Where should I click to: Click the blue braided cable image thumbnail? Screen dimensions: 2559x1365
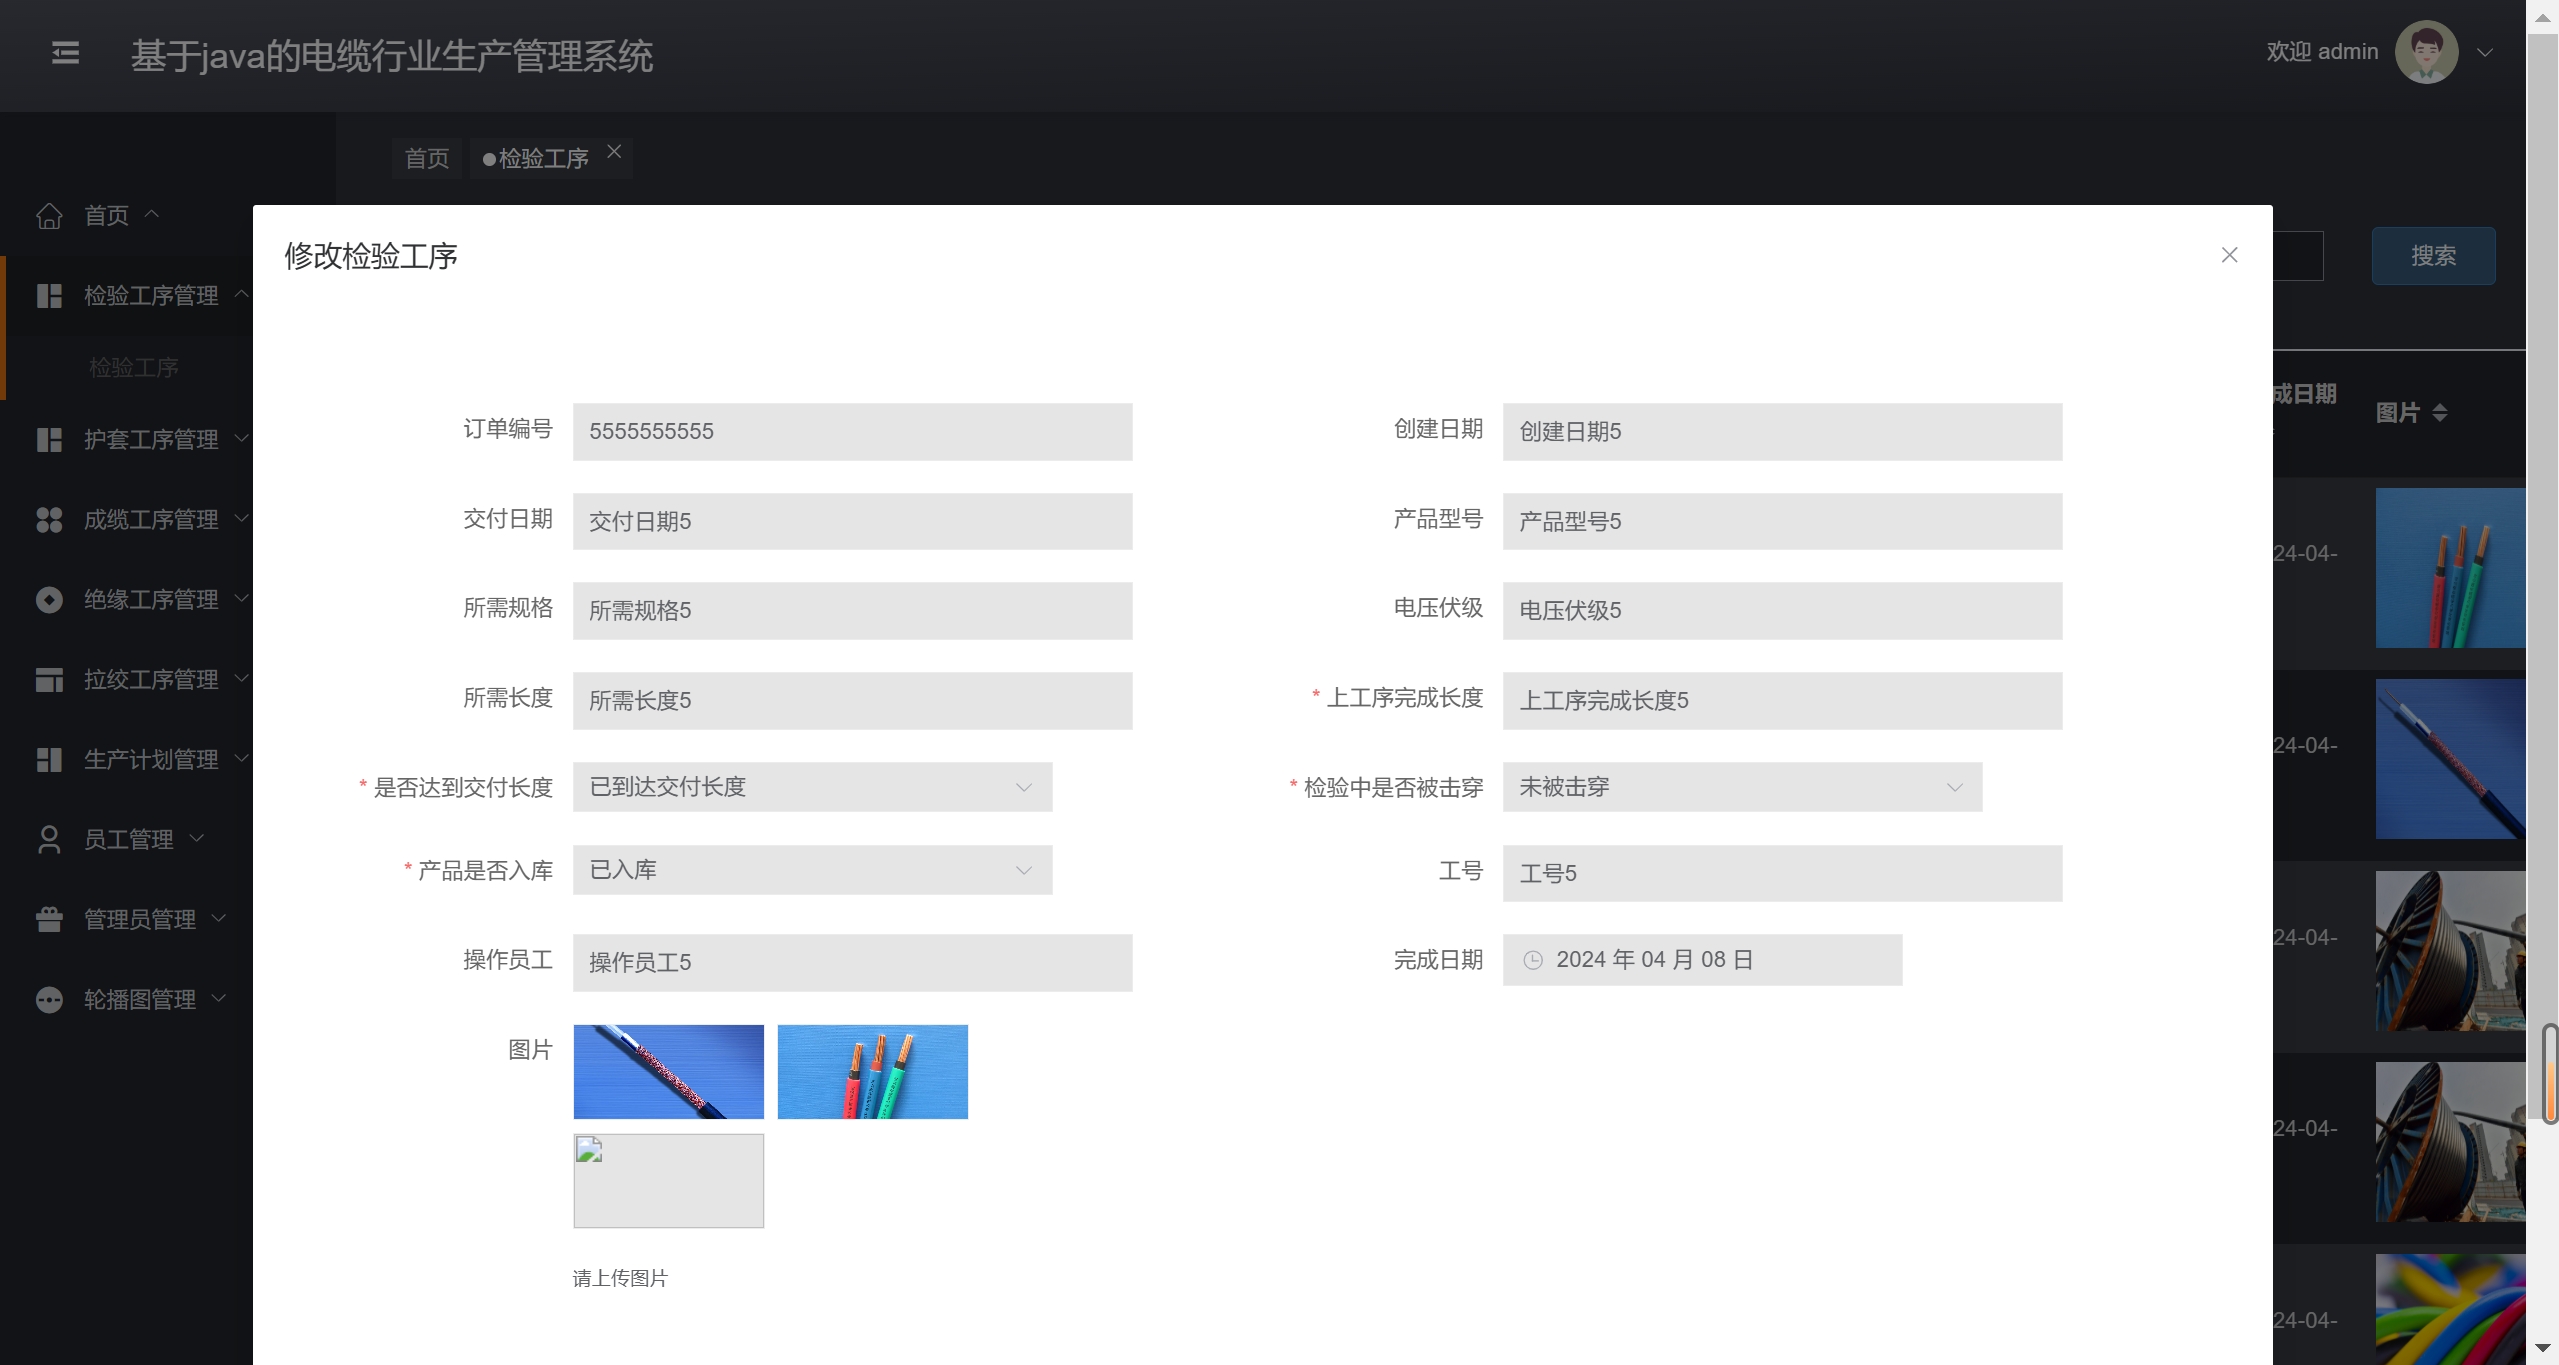668,1072
